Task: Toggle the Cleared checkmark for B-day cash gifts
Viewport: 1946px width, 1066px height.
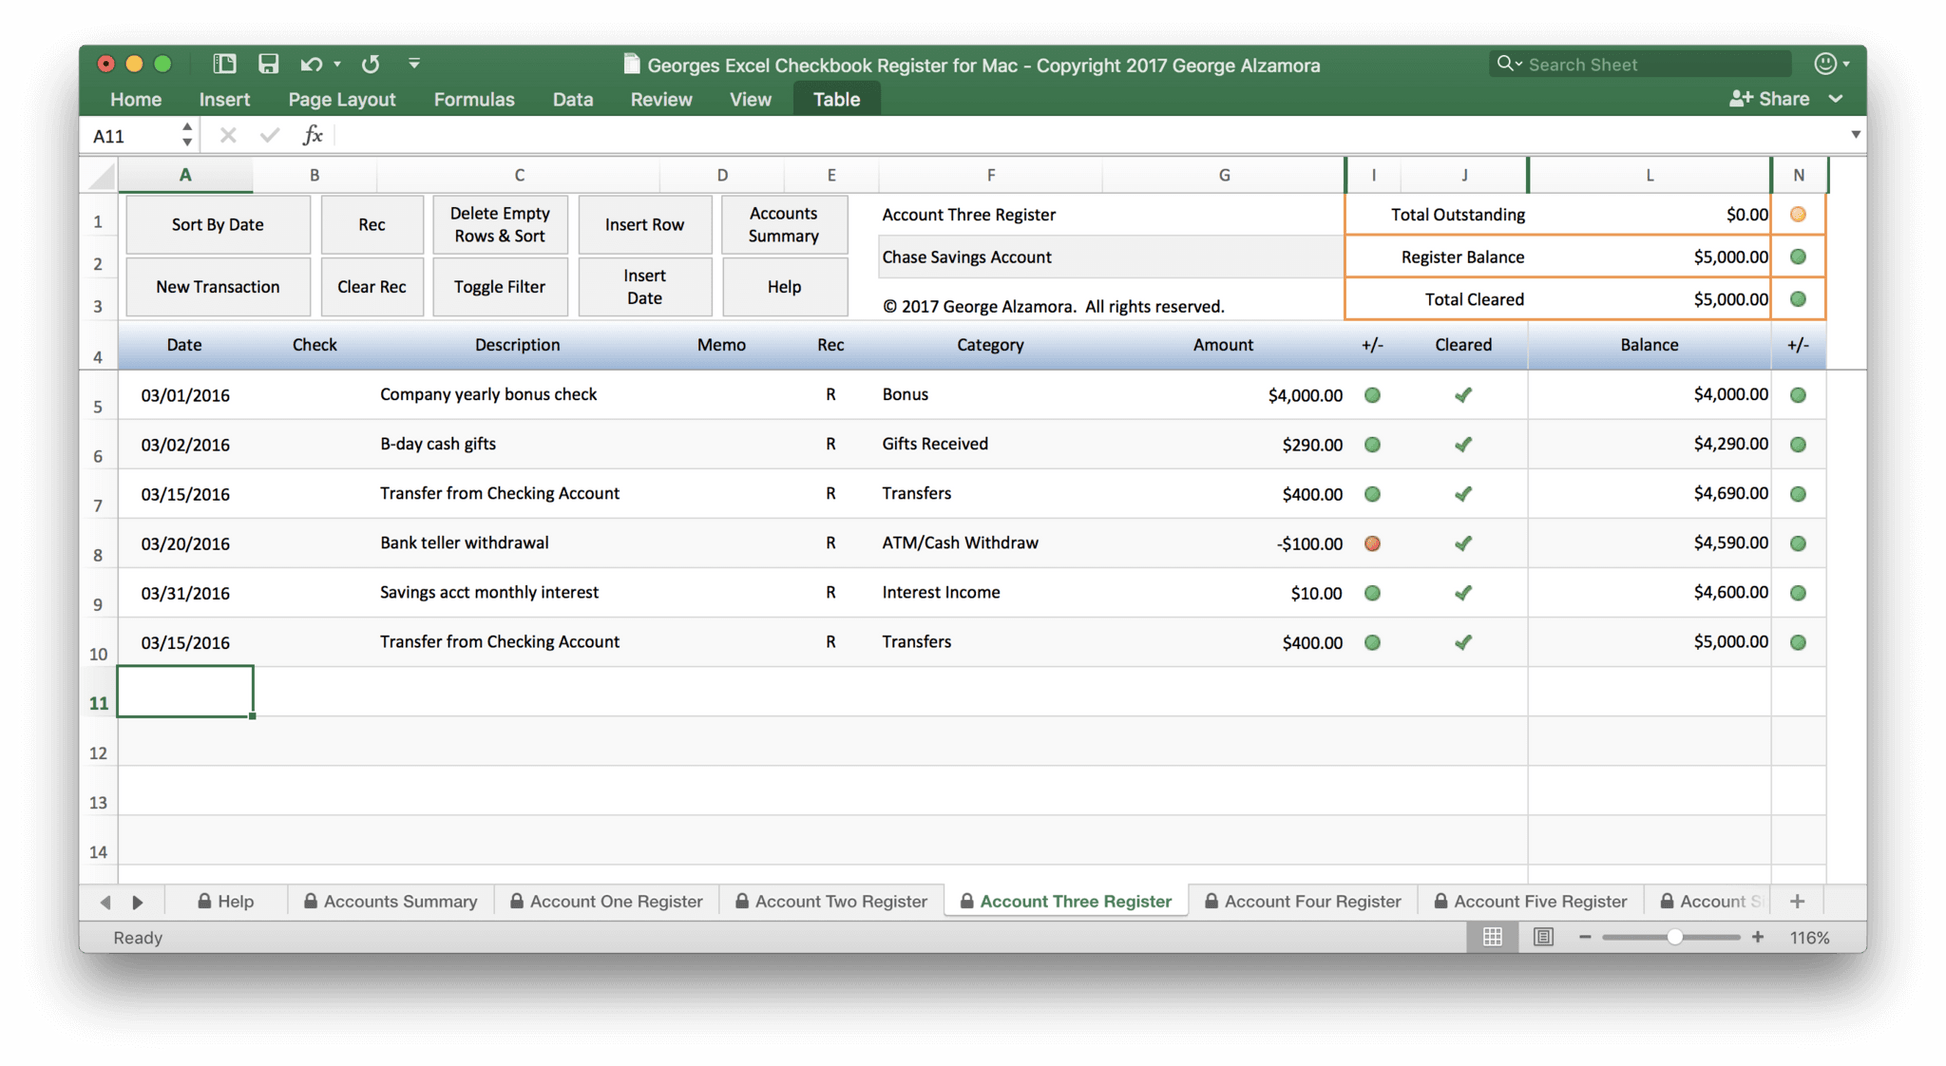Action: tap(1463, 444)
